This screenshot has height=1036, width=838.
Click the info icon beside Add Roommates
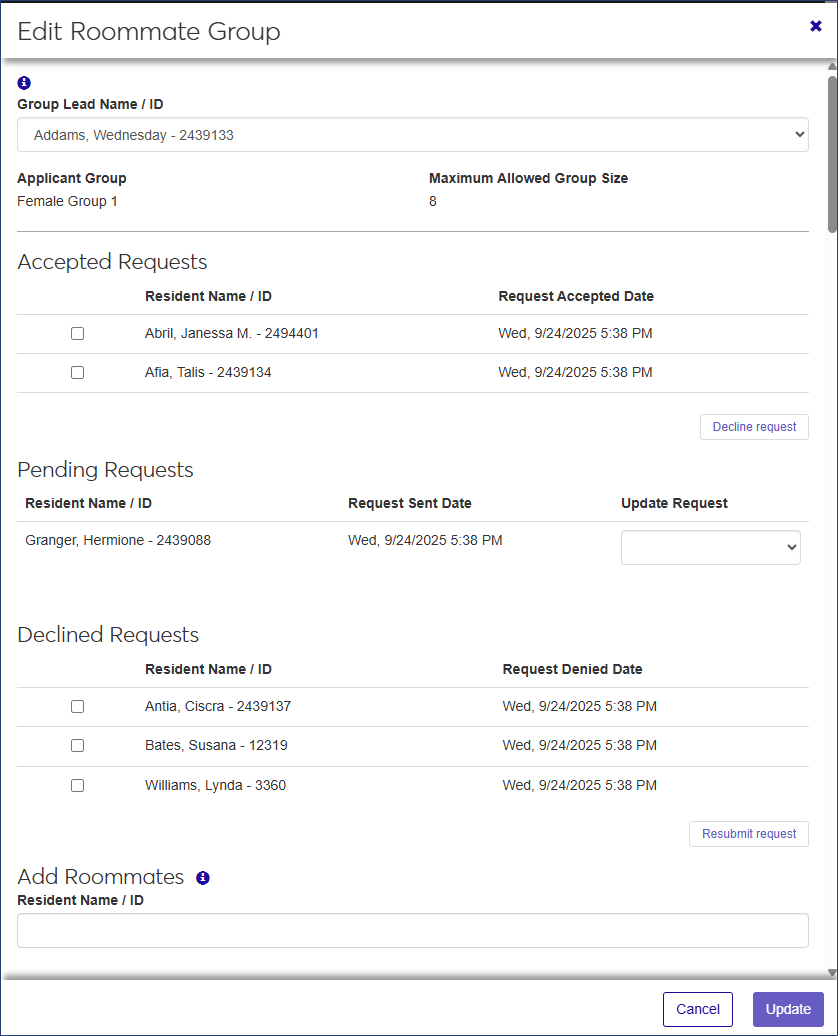(203, 878)
